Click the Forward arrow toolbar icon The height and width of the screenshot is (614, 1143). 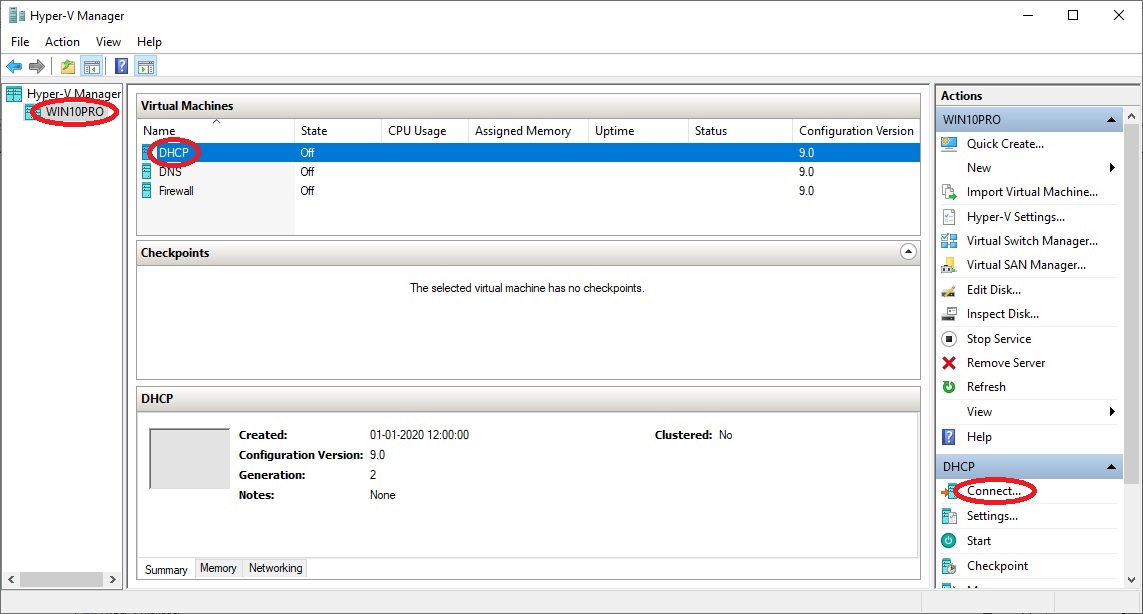(36, 67)
